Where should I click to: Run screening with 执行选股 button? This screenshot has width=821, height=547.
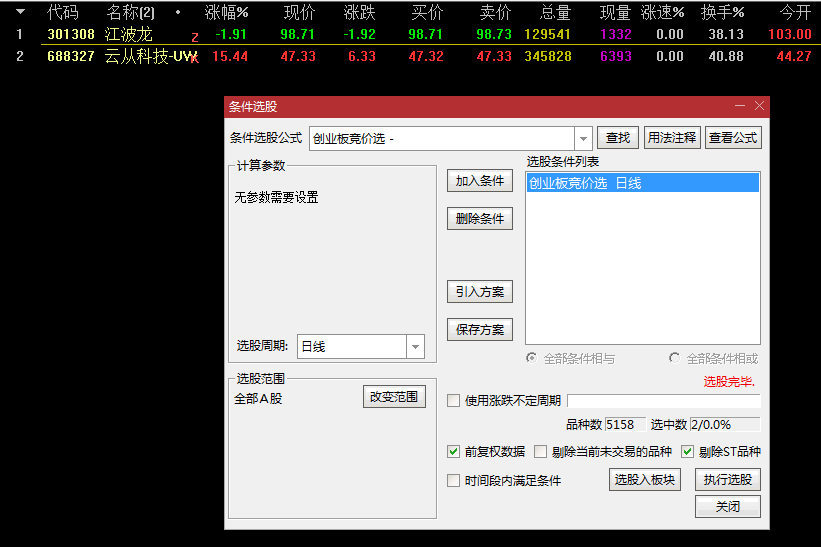(x=728, y=479)
